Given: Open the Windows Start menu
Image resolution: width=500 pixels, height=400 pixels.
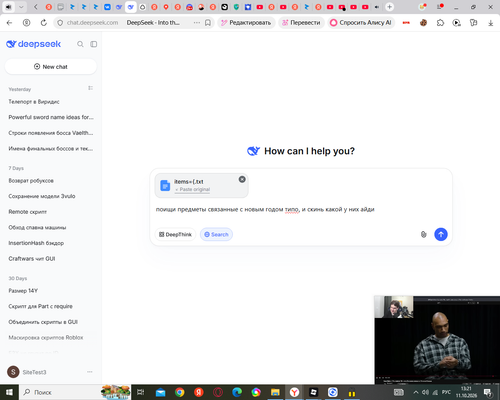Looking at the screenshot, I should 9,392.
